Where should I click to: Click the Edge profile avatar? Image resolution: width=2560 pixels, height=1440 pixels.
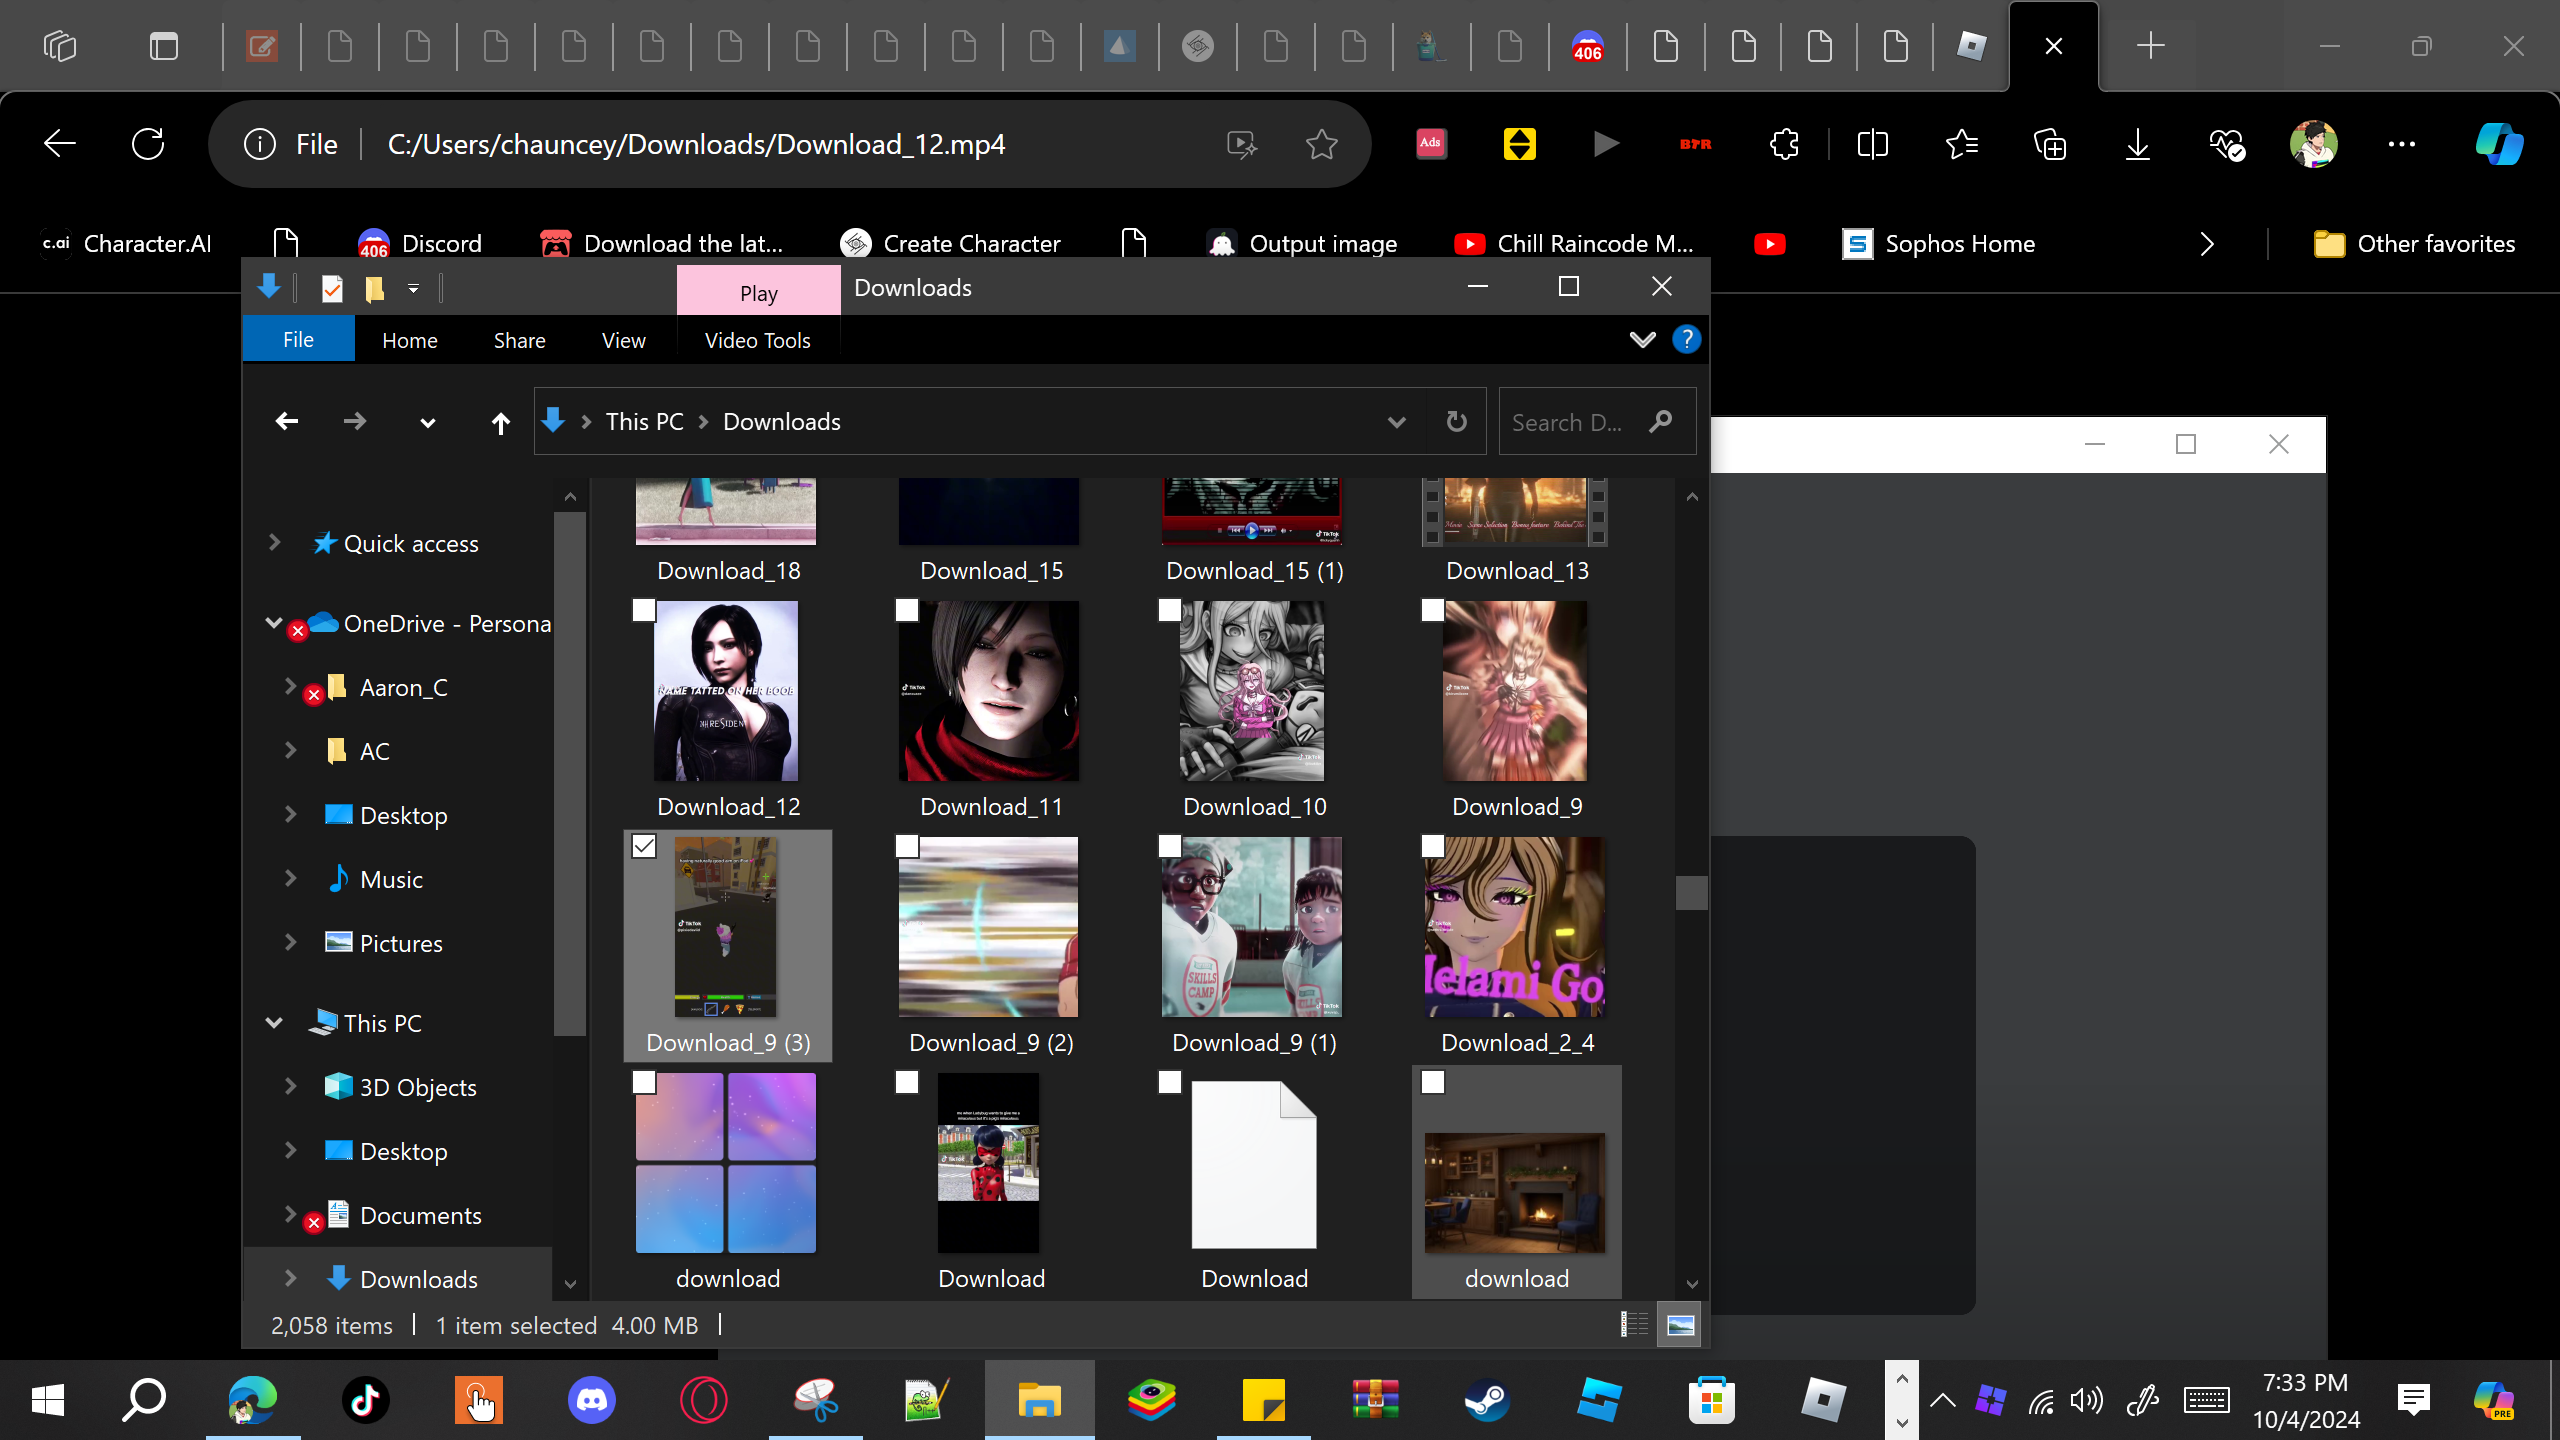[x=2314, y=144]
